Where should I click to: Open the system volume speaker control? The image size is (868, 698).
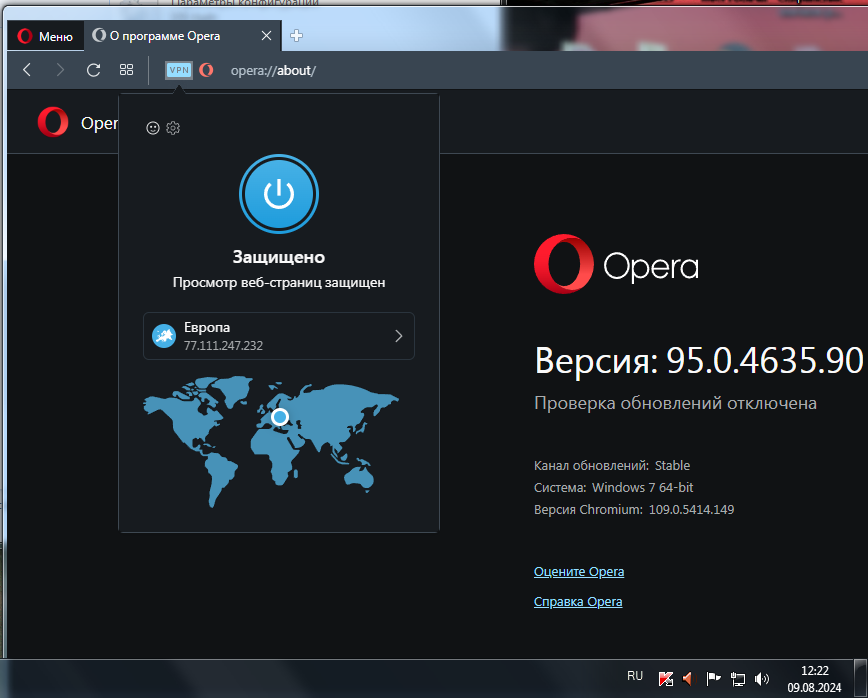pyautogui.click(x=762, y=678)
